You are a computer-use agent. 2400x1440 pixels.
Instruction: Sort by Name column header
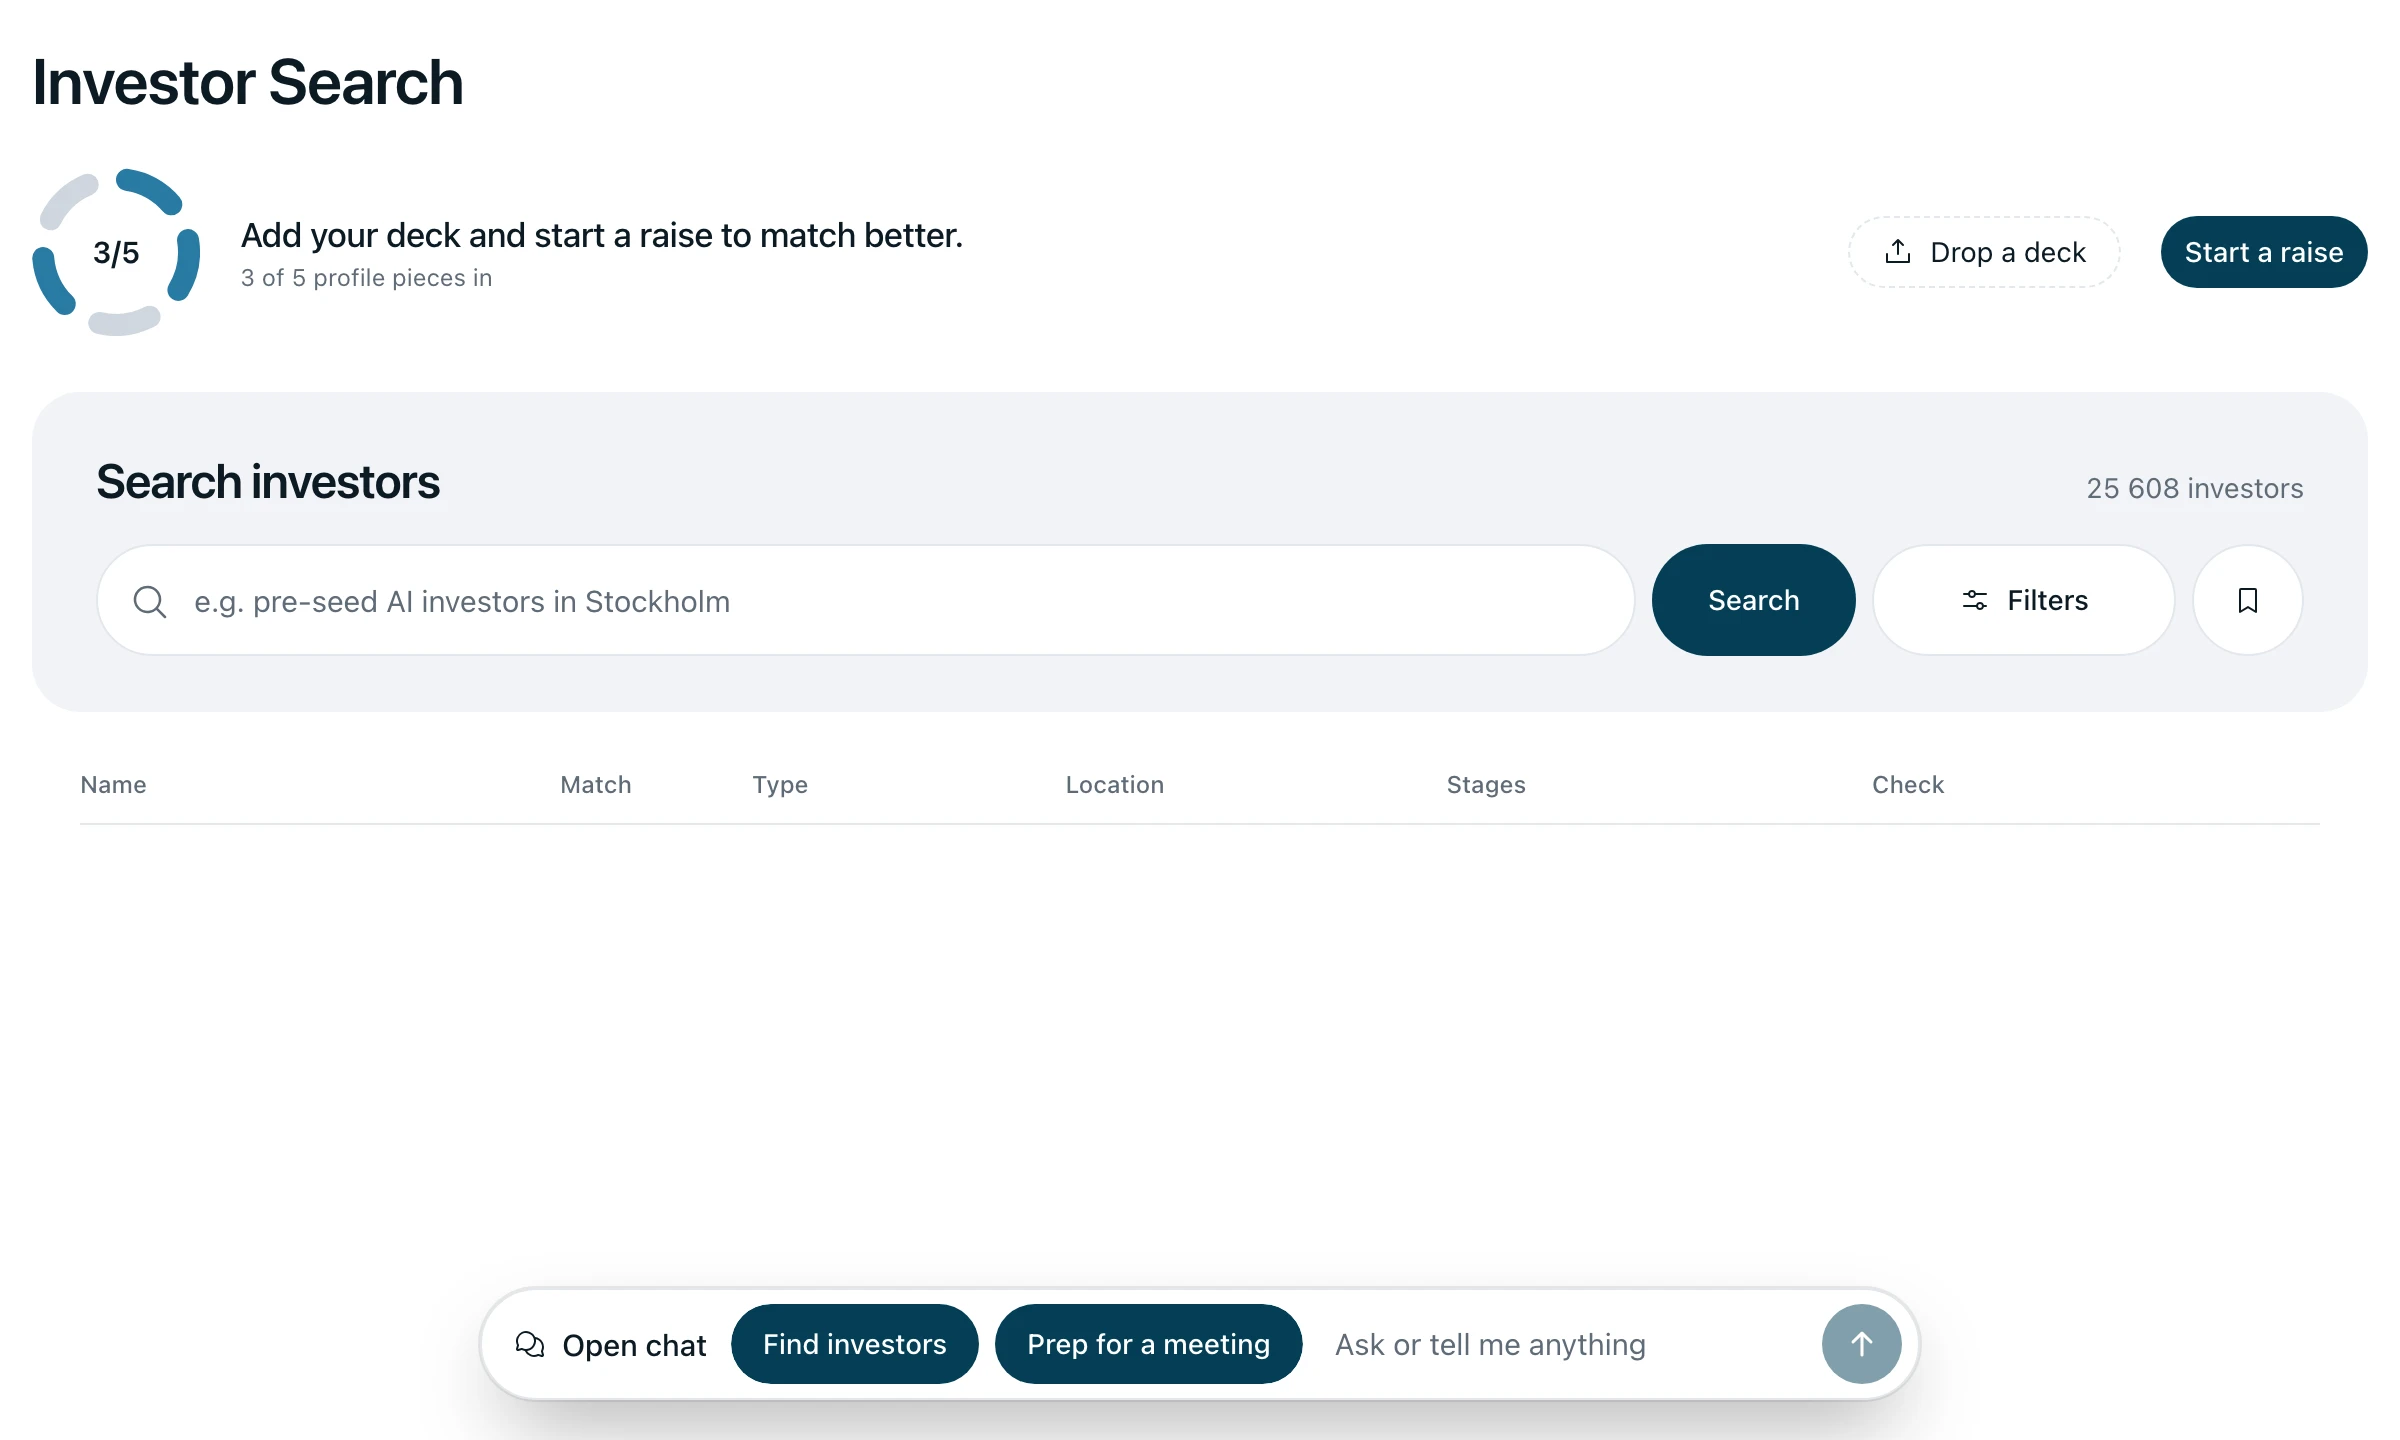point(113,785)
